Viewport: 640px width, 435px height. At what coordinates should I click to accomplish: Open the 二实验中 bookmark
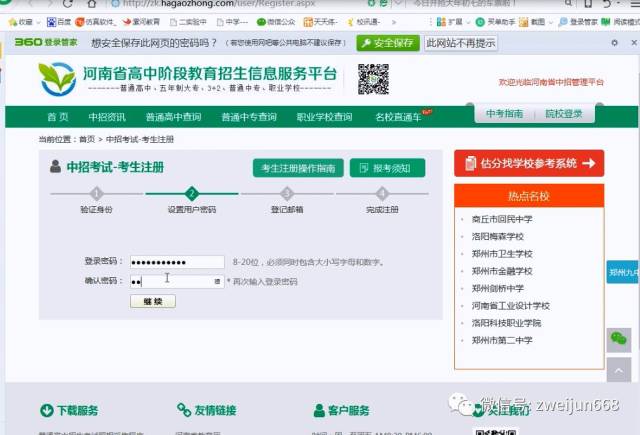point(188,22)
